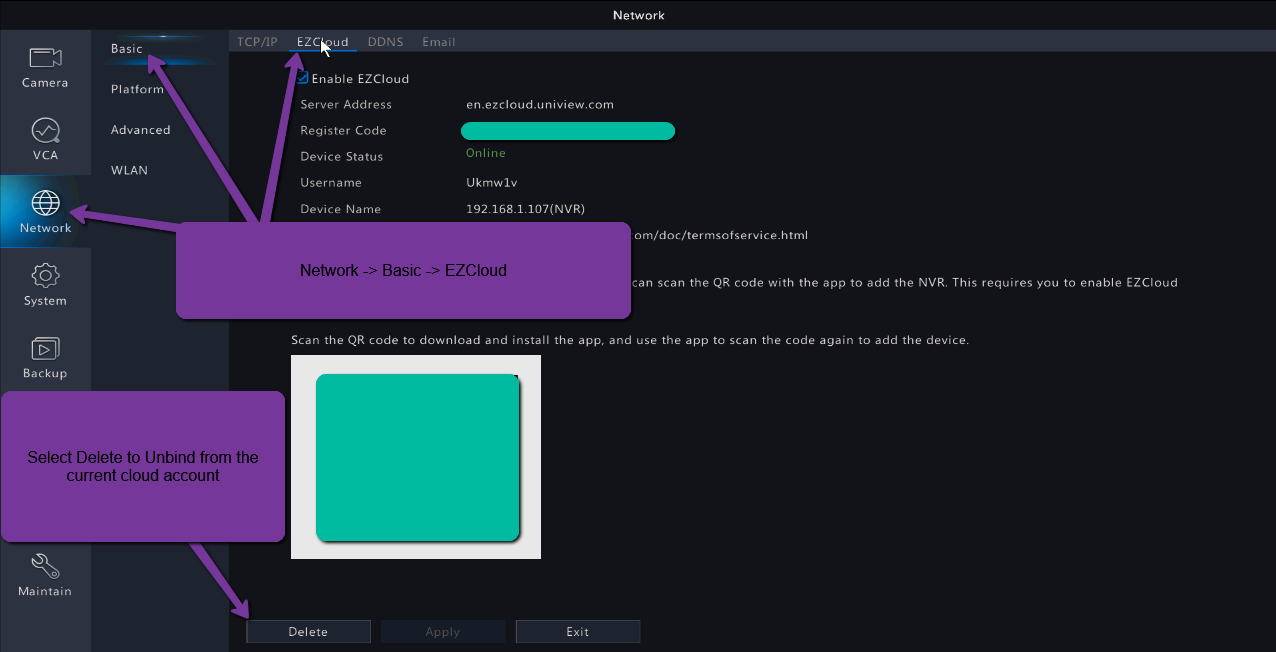Screen dimensions: 1276x652
Task: Open the Platform submenu item
Action: [x=137, y=89]
